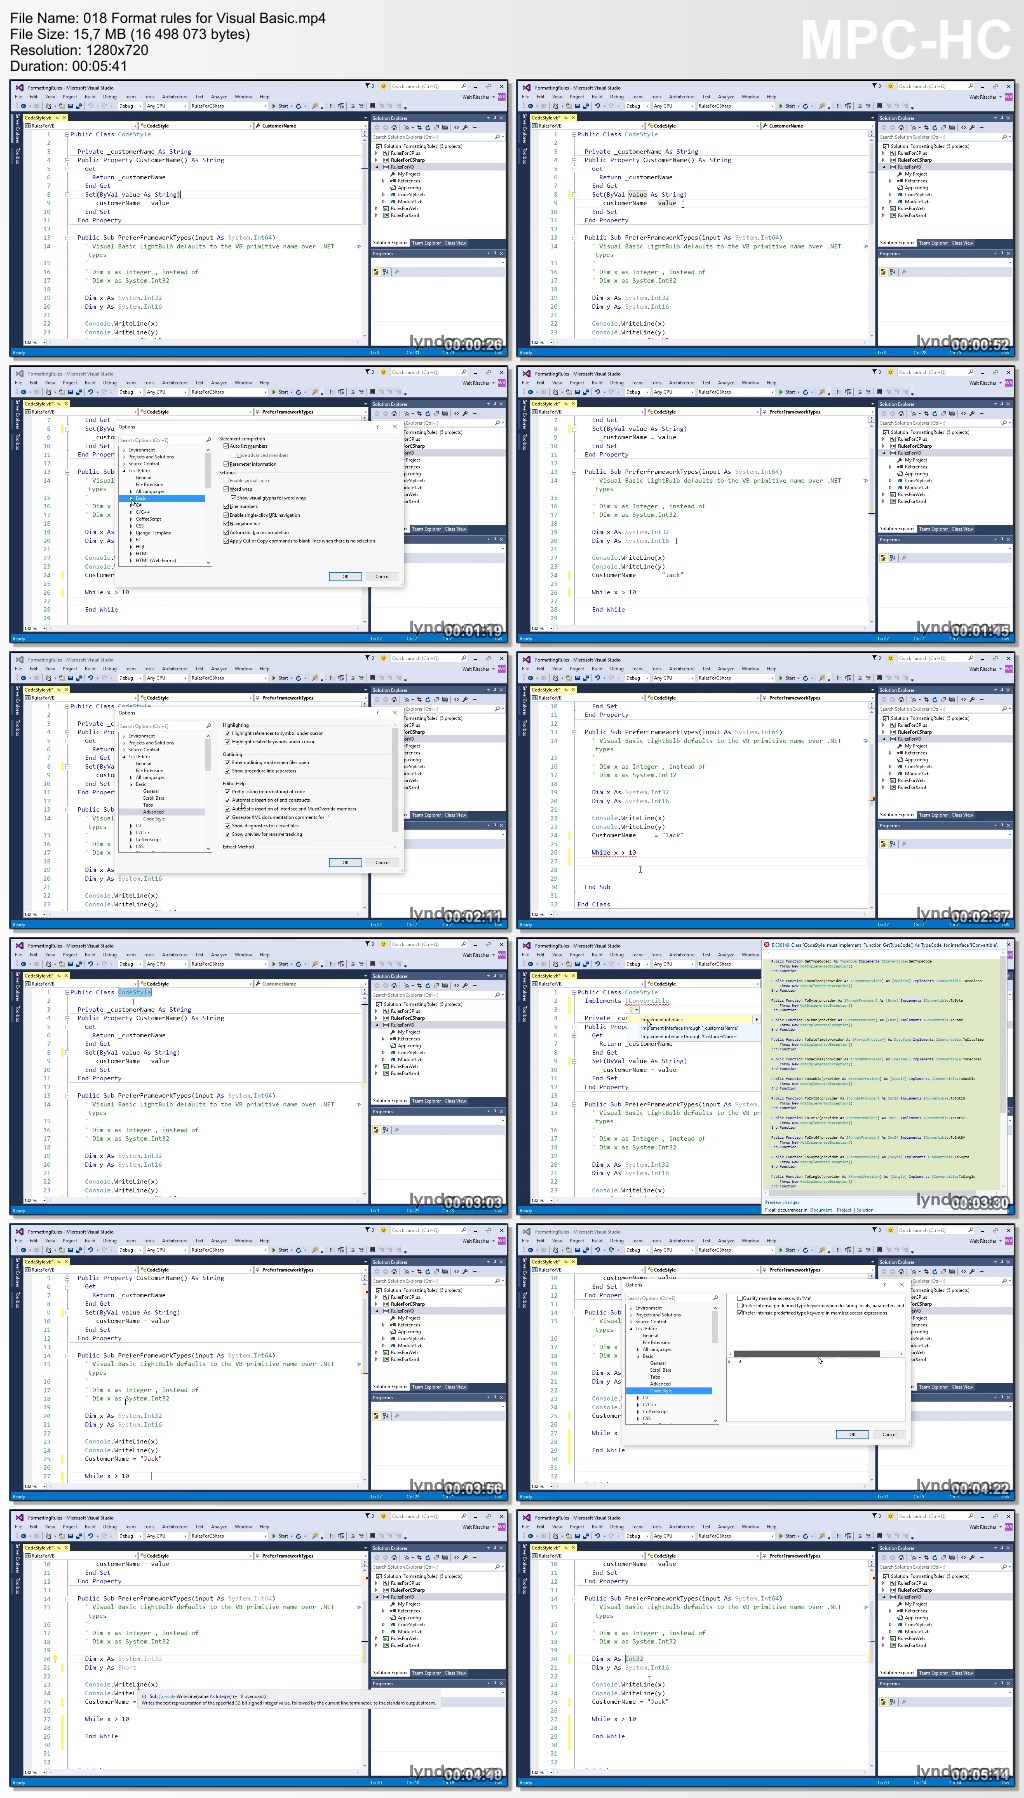Expand the C/C++ node in Options, frame 00:01:19
The image size is (1024, 1798).
[131, 511]
